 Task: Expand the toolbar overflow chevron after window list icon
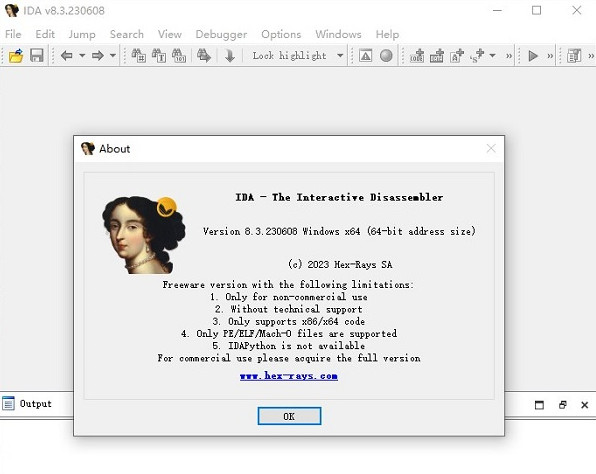[x=591, y=56]
